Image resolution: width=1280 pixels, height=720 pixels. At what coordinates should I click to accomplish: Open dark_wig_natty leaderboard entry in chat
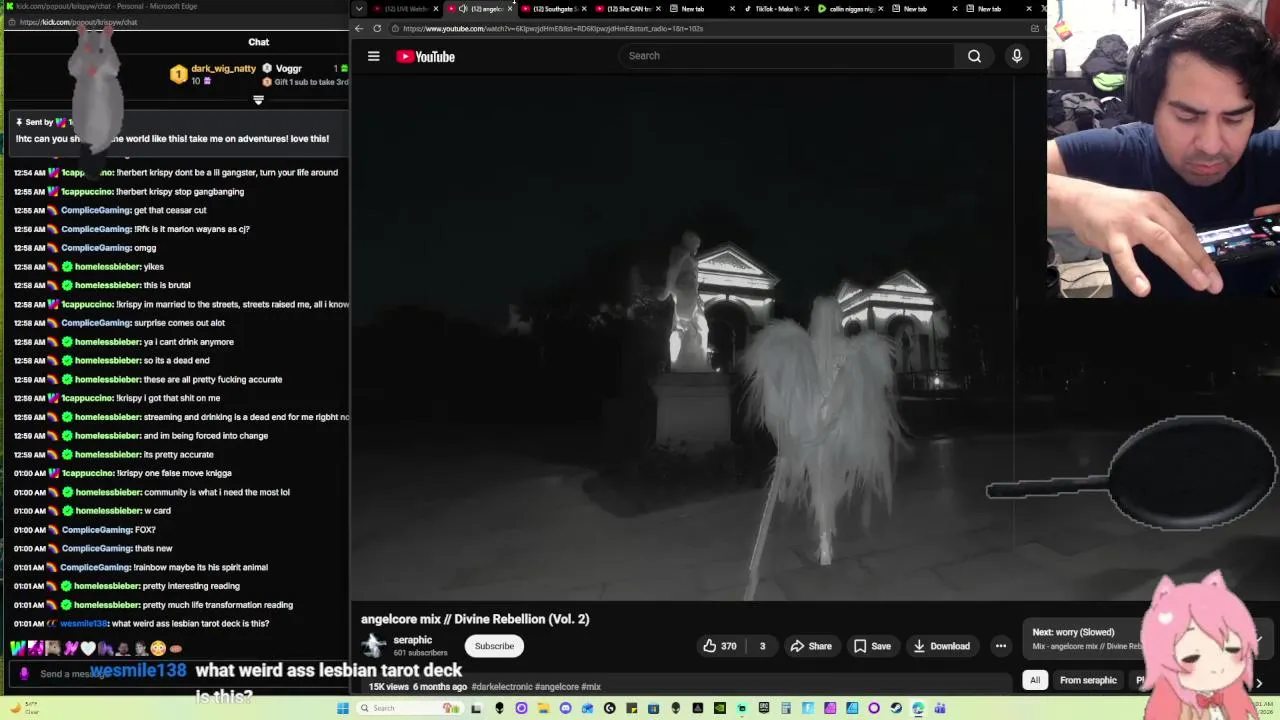[x=213, y=74]
